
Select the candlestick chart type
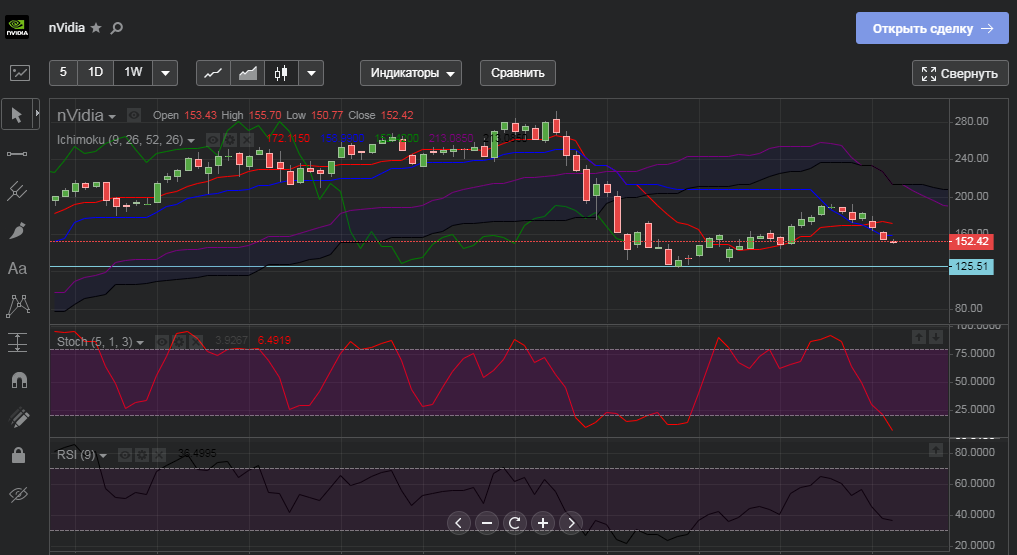pos(281,73)
